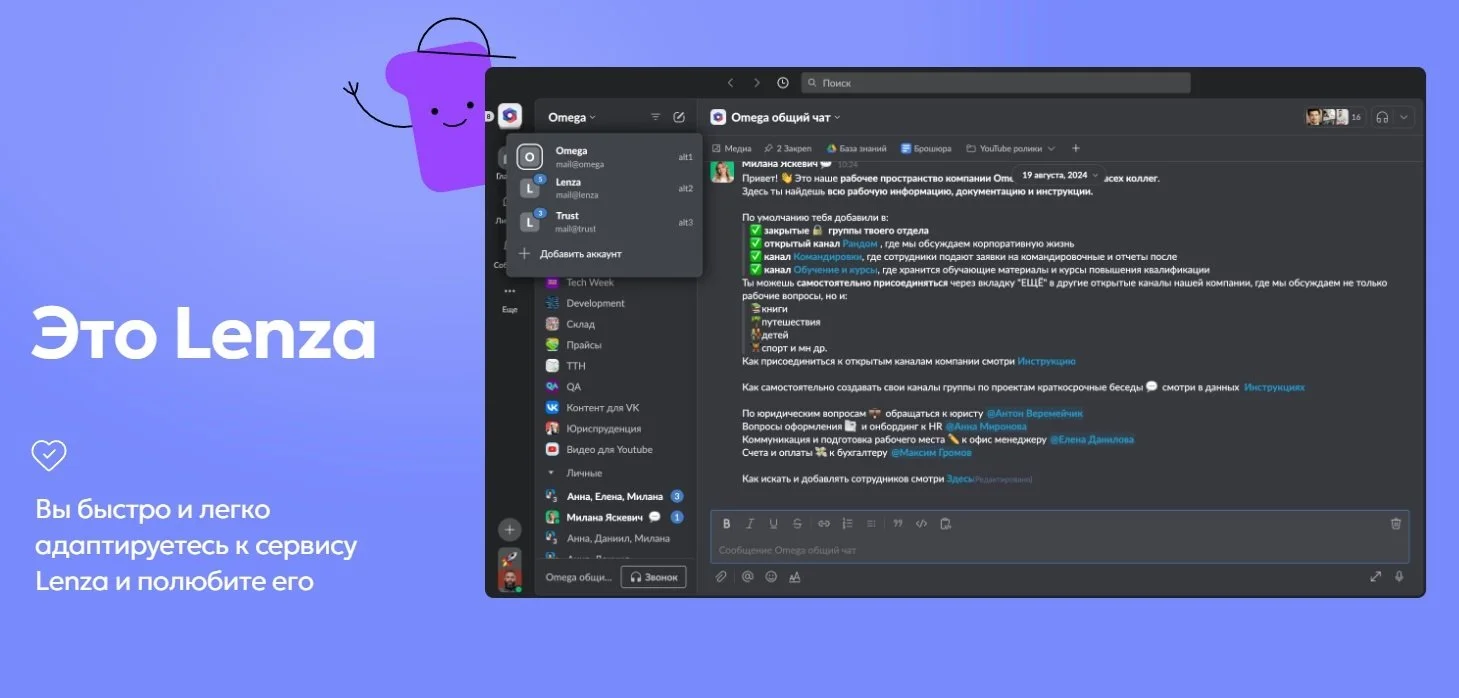Switch to the Медиа tab

click(731, 148)
